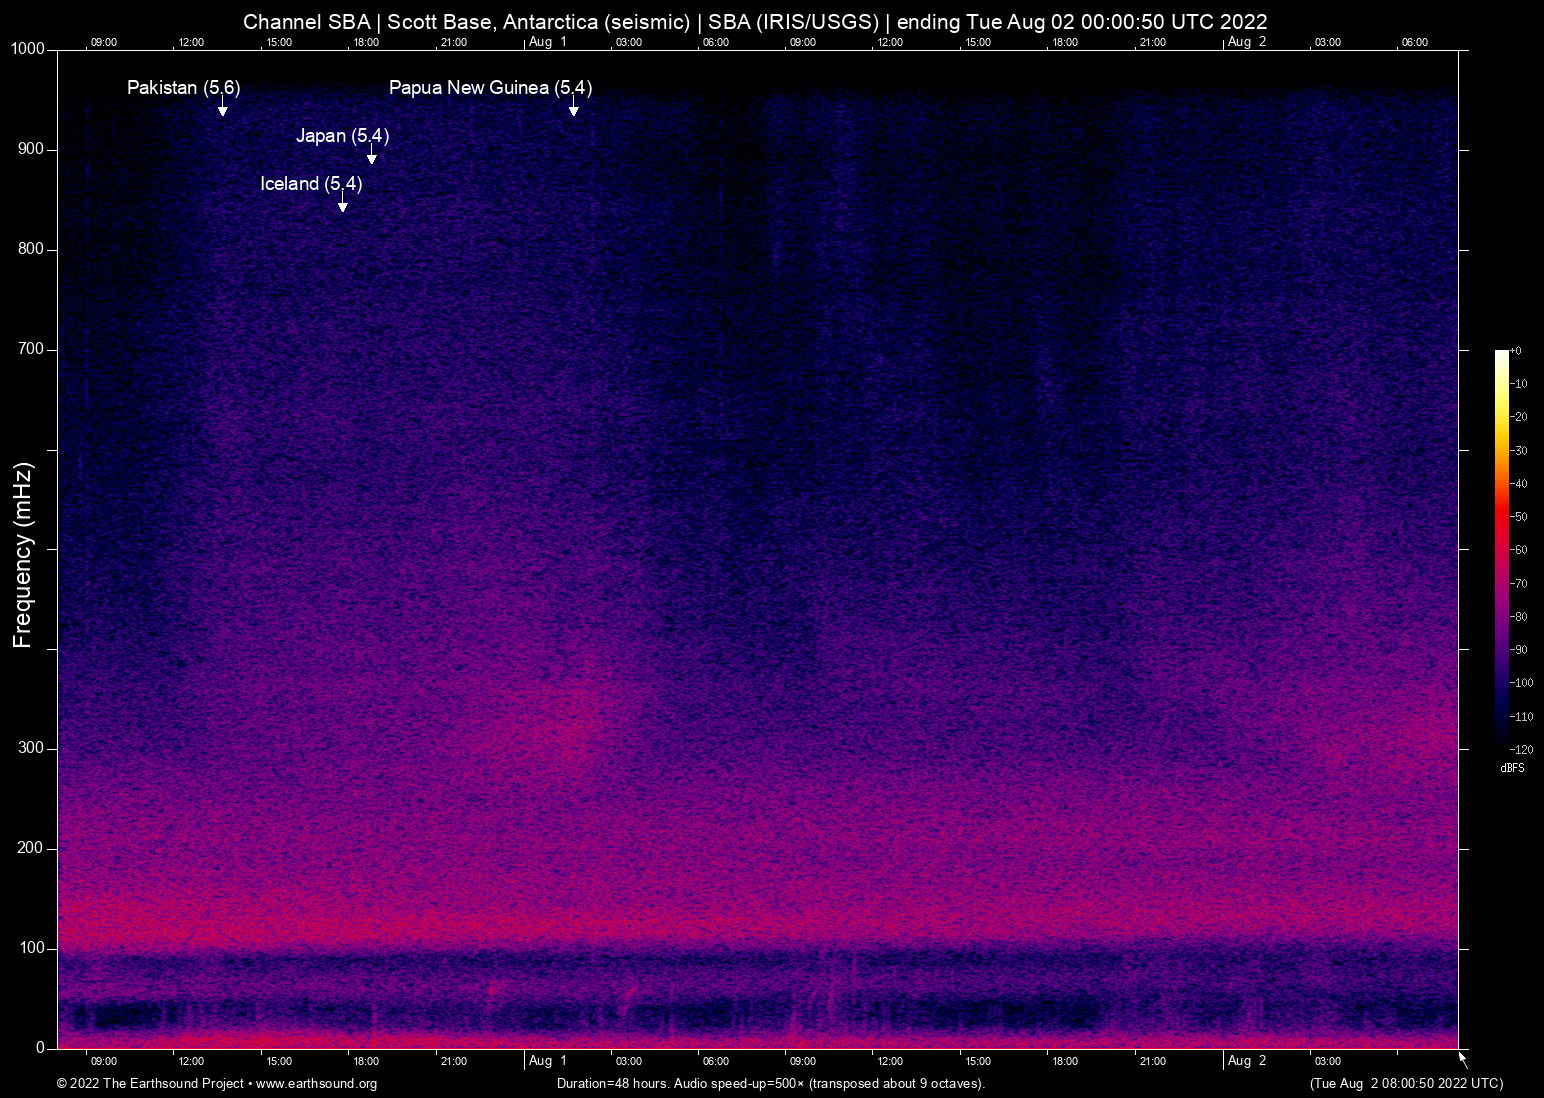Click the copyright symbol in bottom left

(62, 1084)
